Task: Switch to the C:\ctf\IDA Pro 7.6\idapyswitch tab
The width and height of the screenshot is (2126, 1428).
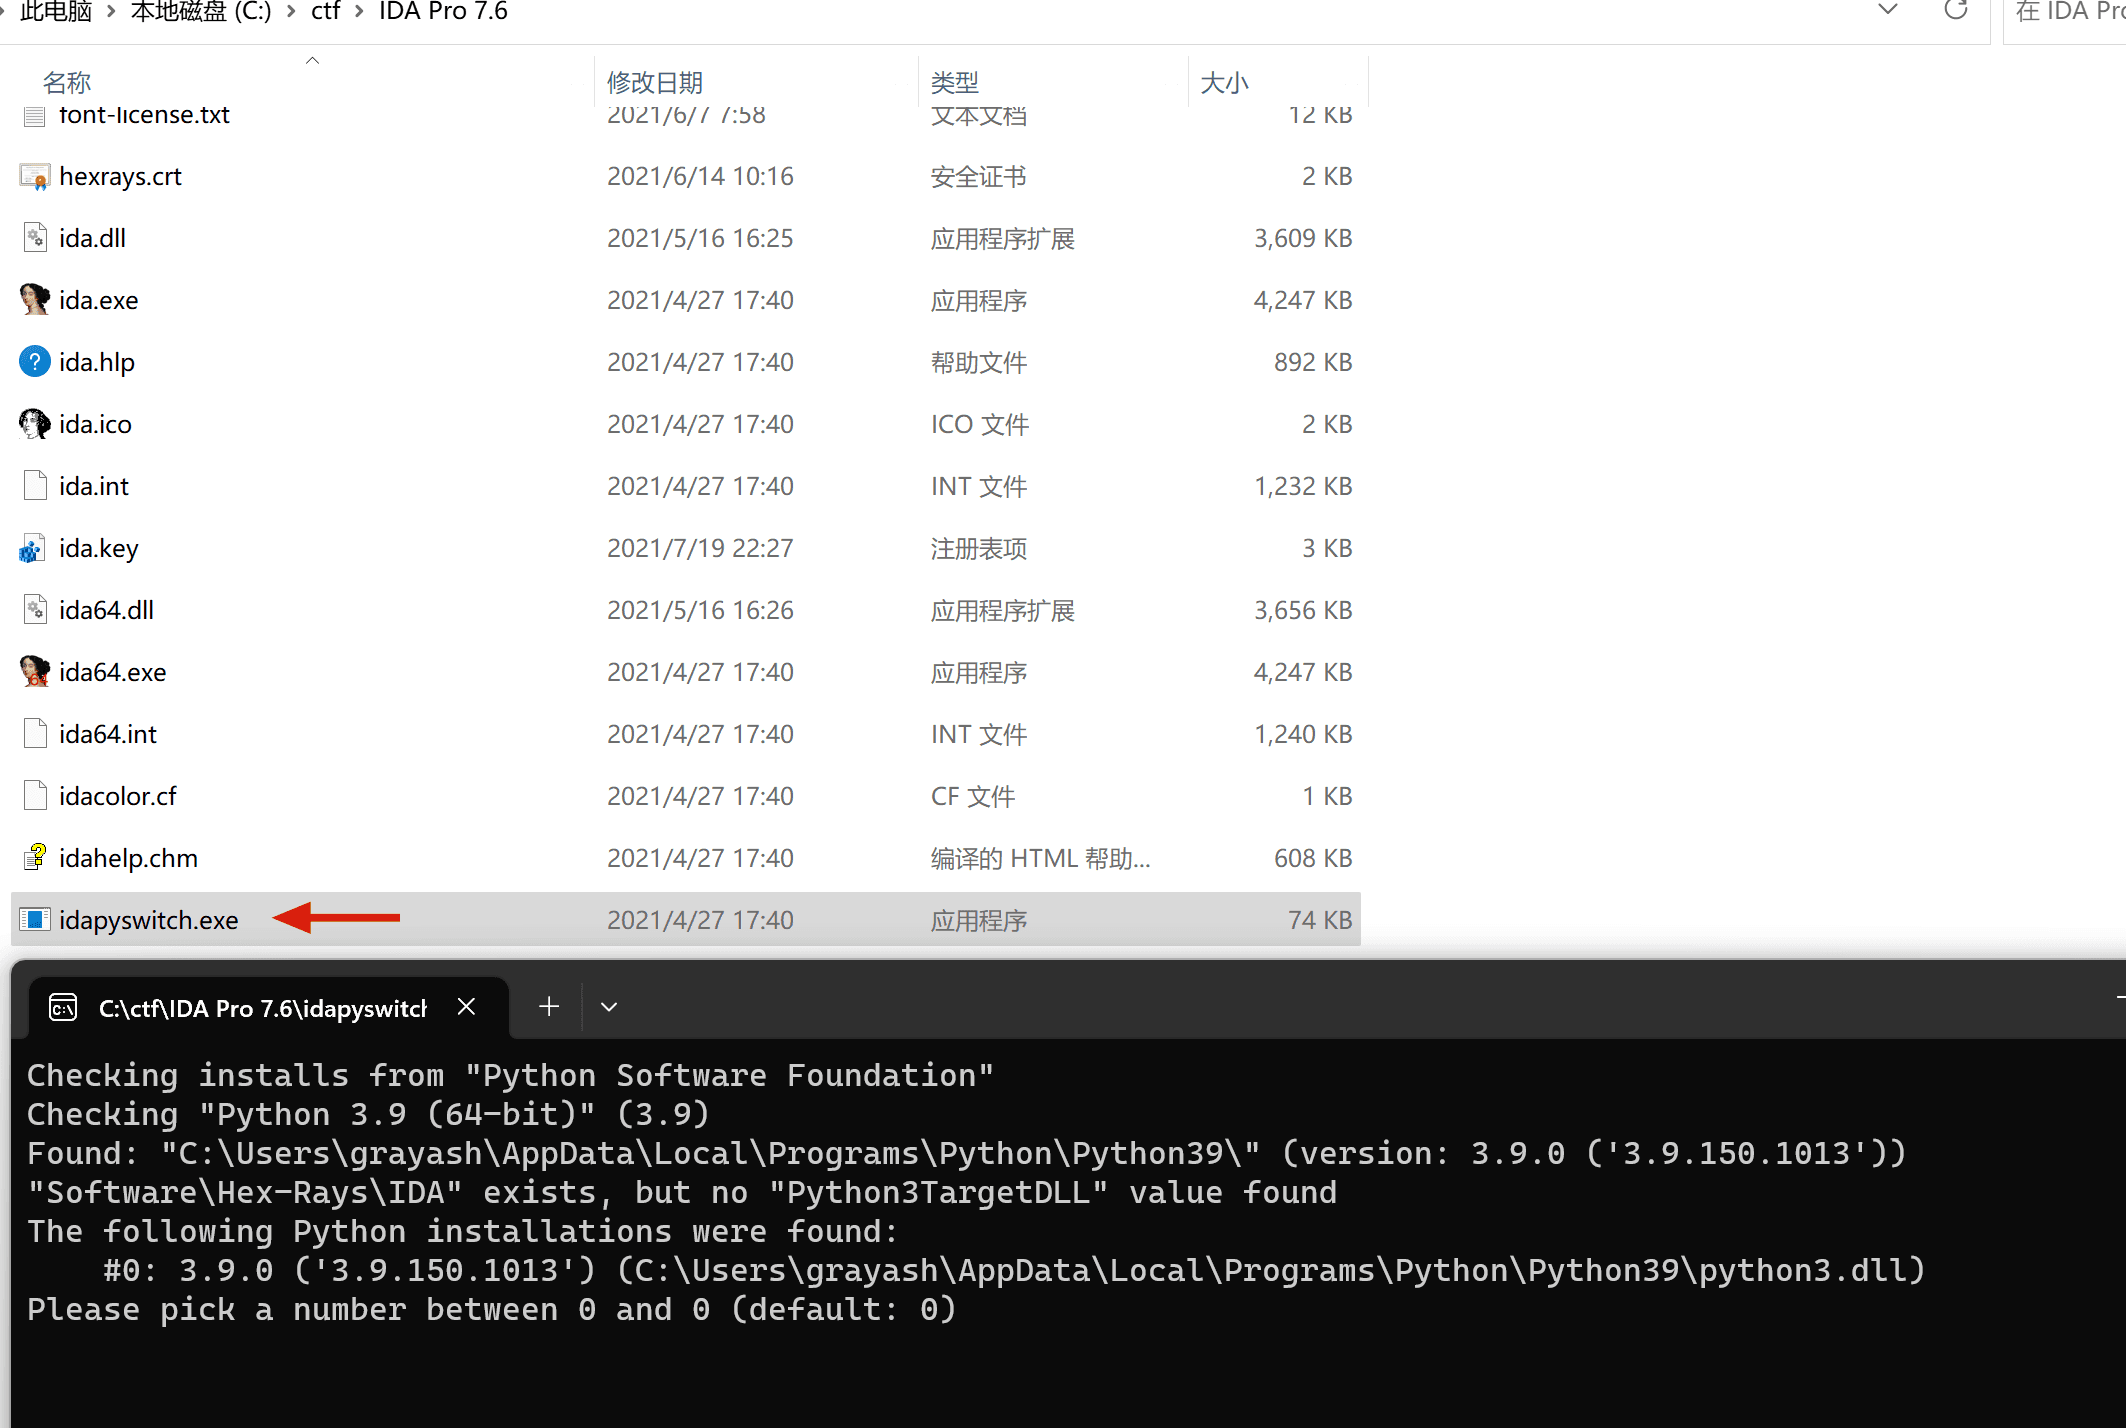Action: click(x=268, y=1008)
